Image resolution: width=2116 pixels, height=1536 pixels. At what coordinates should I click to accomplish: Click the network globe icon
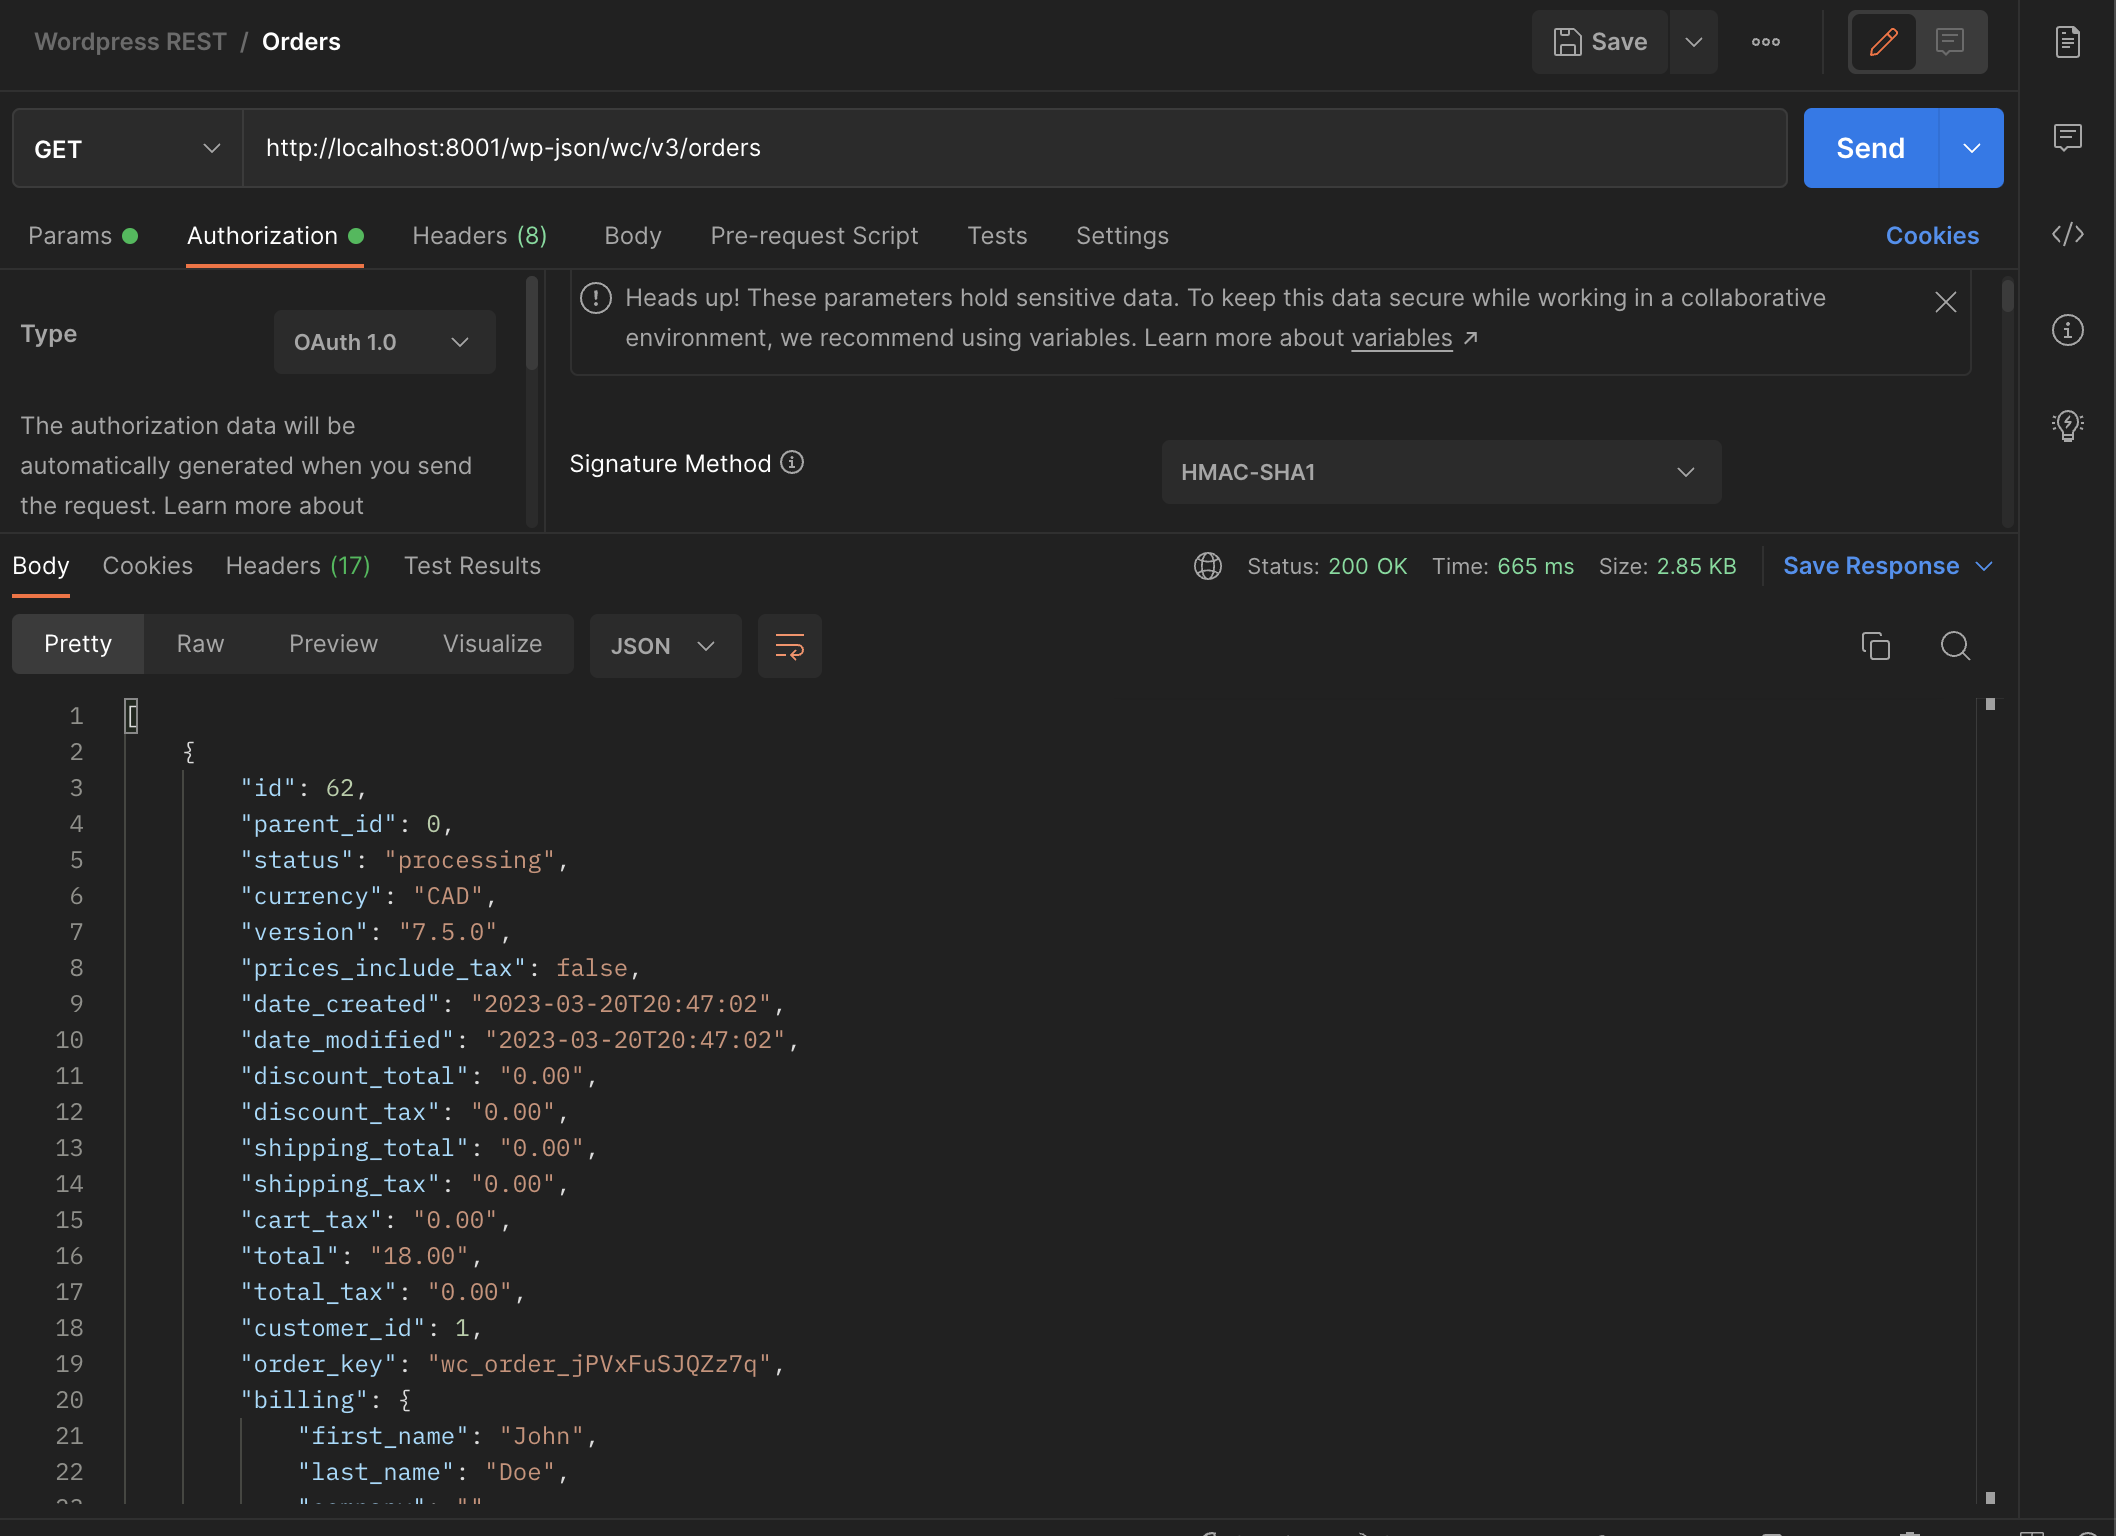click(1207, 566)
